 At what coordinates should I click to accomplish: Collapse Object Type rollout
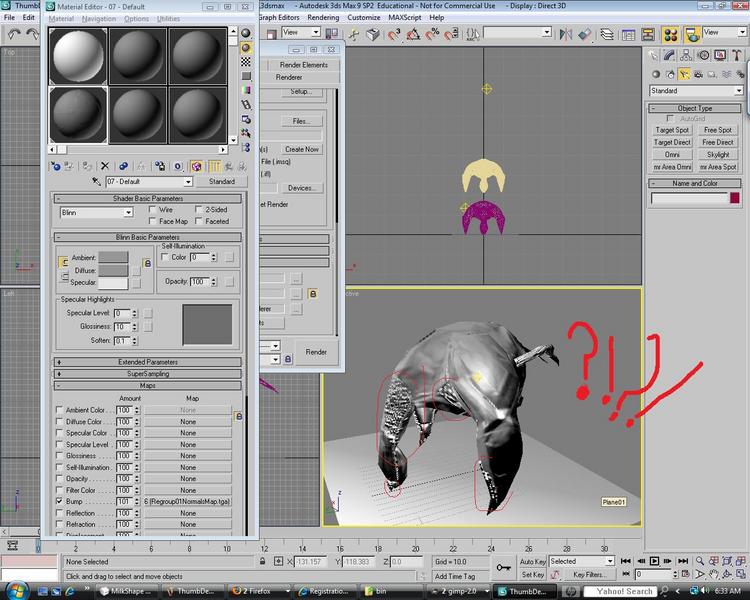tap(695, 108)
